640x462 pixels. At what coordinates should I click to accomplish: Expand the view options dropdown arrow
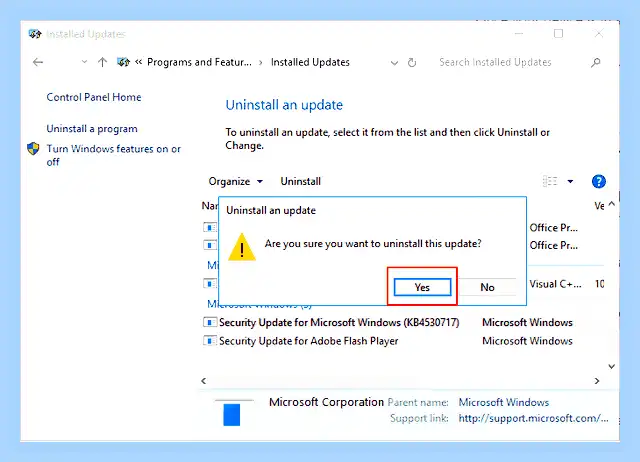coord(570,181)
